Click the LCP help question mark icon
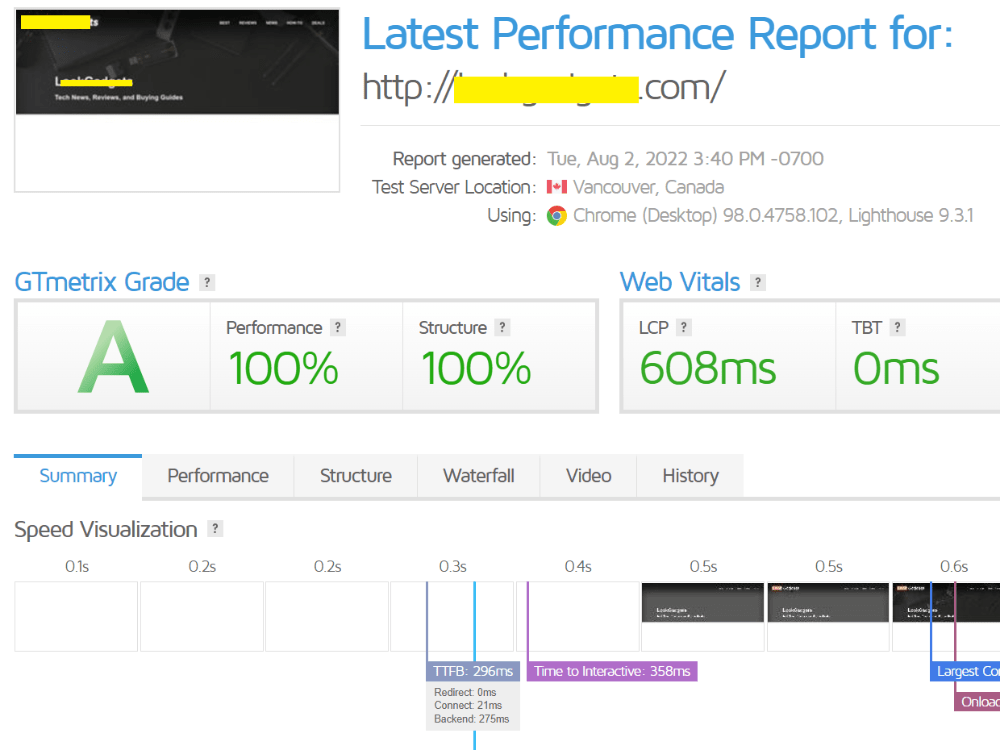Image resolution: width=1000 pixels, height=750 pixels. pos(684,328)
